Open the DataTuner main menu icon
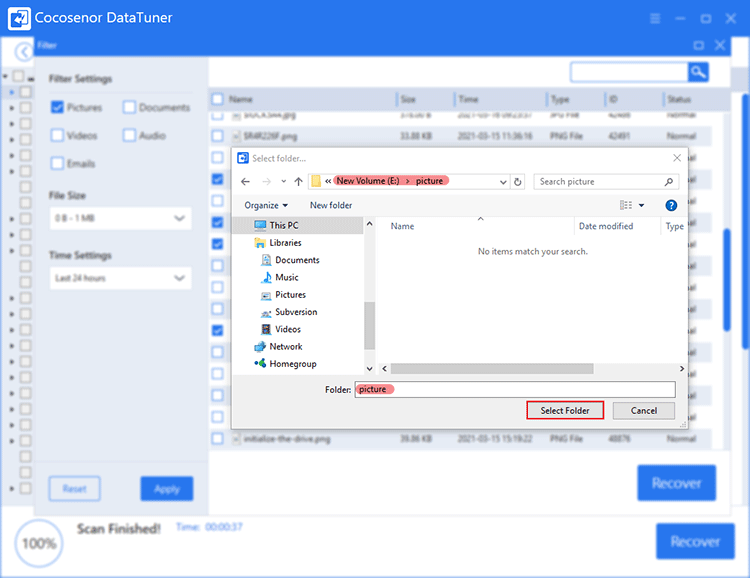The height and width of the screenshot is (578, 750). coord(655,18)
